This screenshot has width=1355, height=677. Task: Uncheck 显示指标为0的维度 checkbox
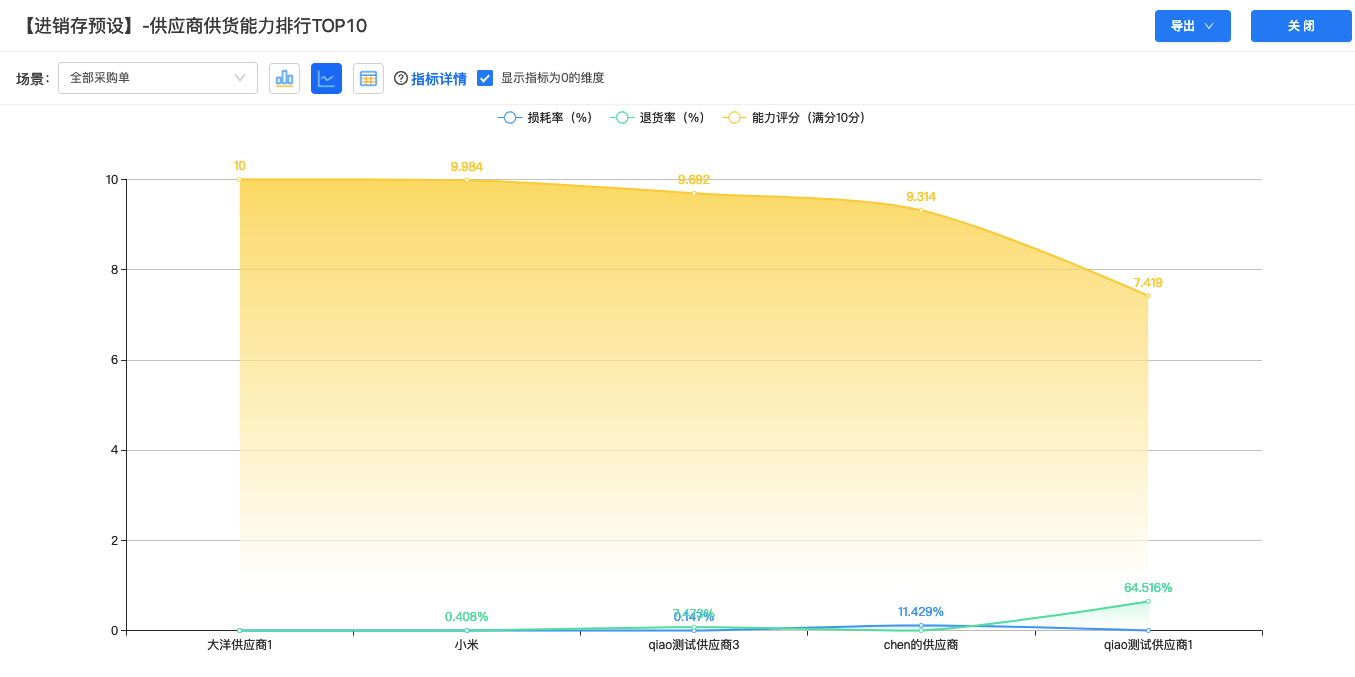[485, 78]
